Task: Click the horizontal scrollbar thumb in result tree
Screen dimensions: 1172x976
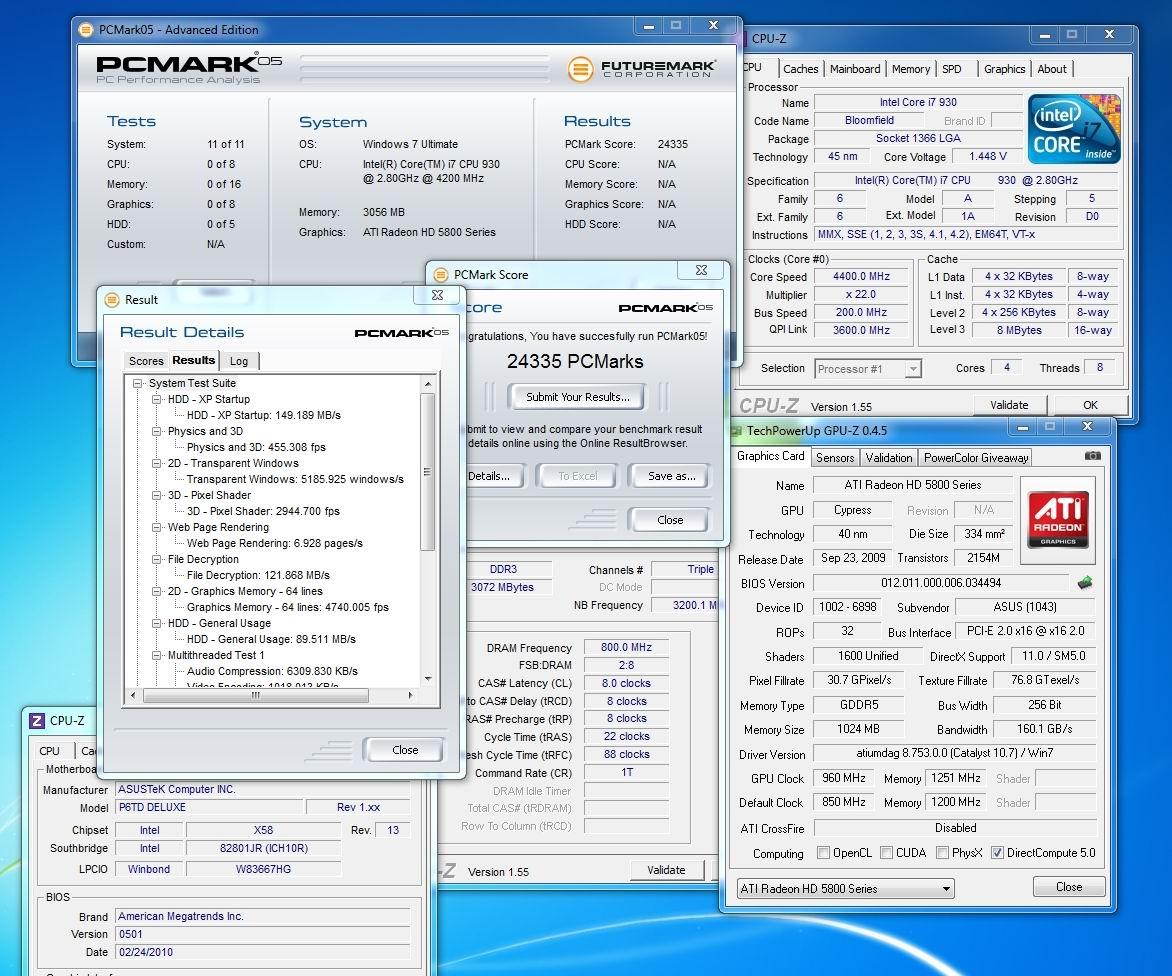Action: 256,695
